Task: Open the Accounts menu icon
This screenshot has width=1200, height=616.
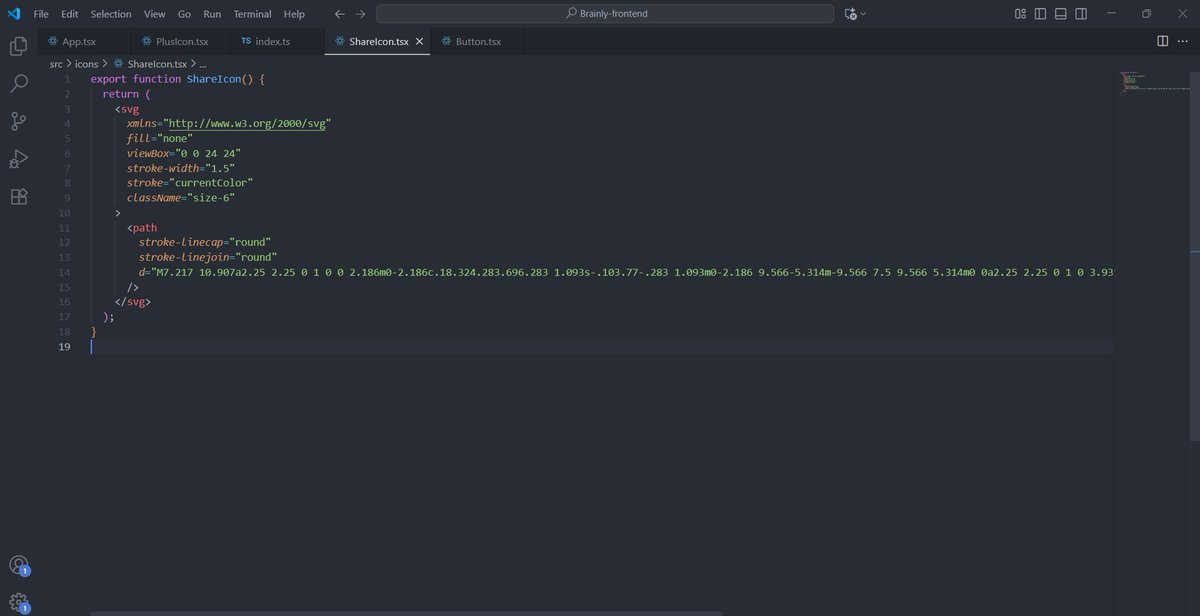Action: coord(18,566)
